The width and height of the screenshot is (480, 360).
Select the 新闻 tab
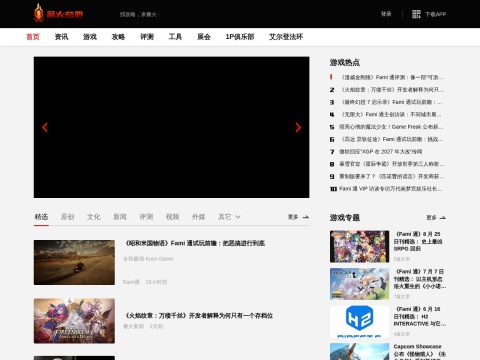(120, 217)
